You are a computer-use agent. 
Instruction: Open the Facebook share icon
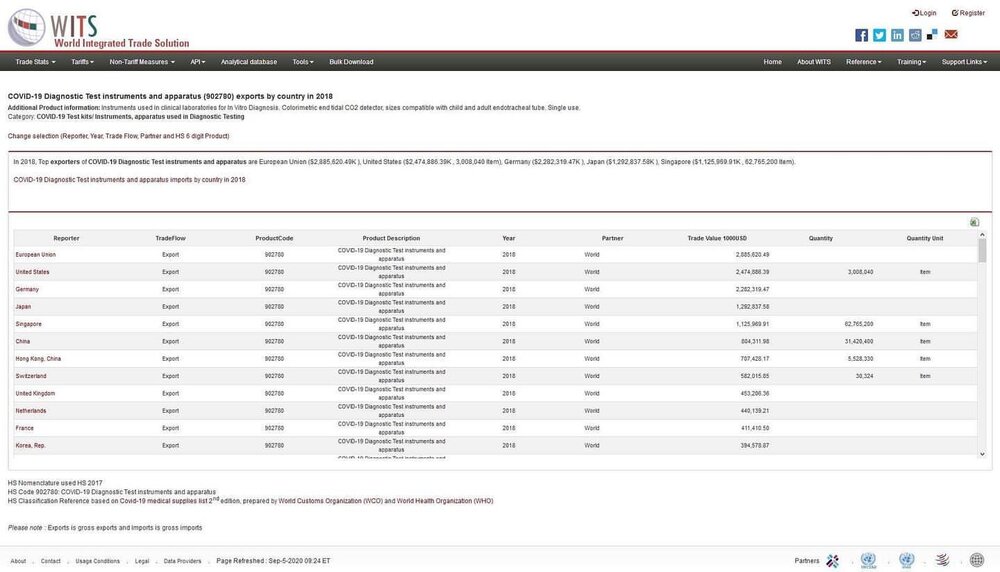coord(861,35)
